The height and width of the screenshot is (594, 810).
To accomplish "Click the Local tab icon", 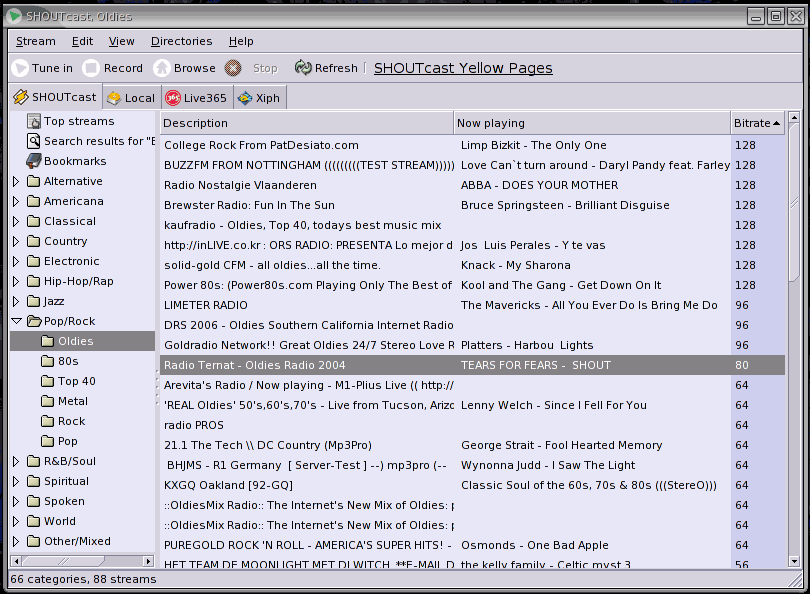I will coord(114,98).
